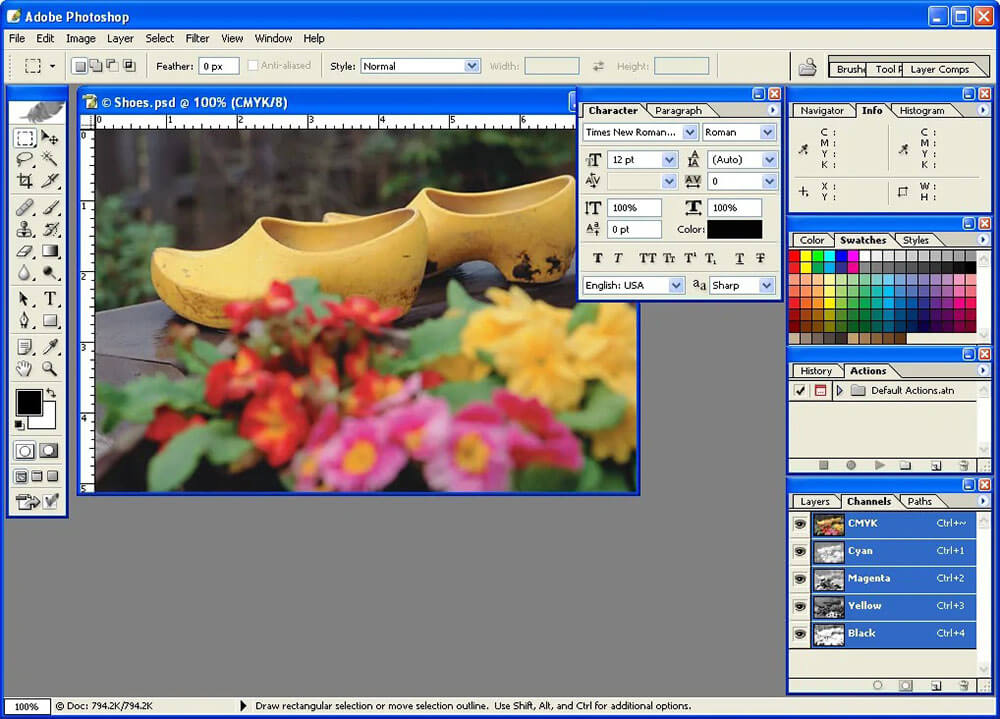Click the Begin recording button in Actions
The height and width of the screenshot is (719, 1000).
[x=851, y=466]
